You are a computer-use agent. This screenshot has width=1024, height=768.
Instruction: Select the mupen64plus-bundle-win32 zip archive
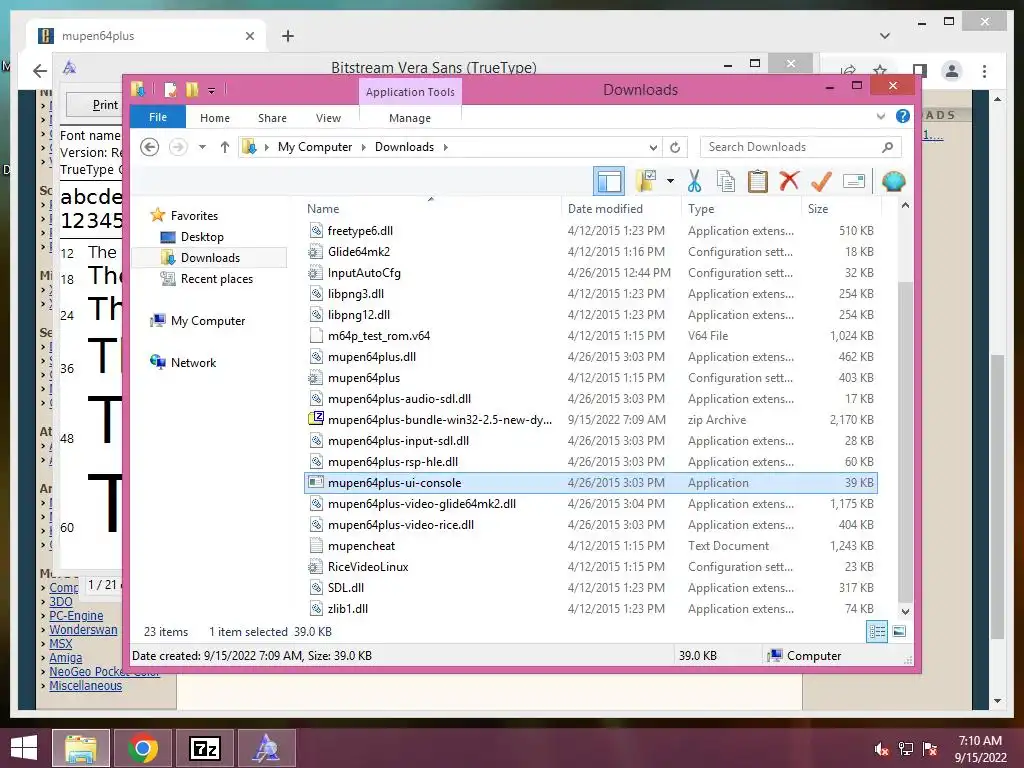[591, 420]
